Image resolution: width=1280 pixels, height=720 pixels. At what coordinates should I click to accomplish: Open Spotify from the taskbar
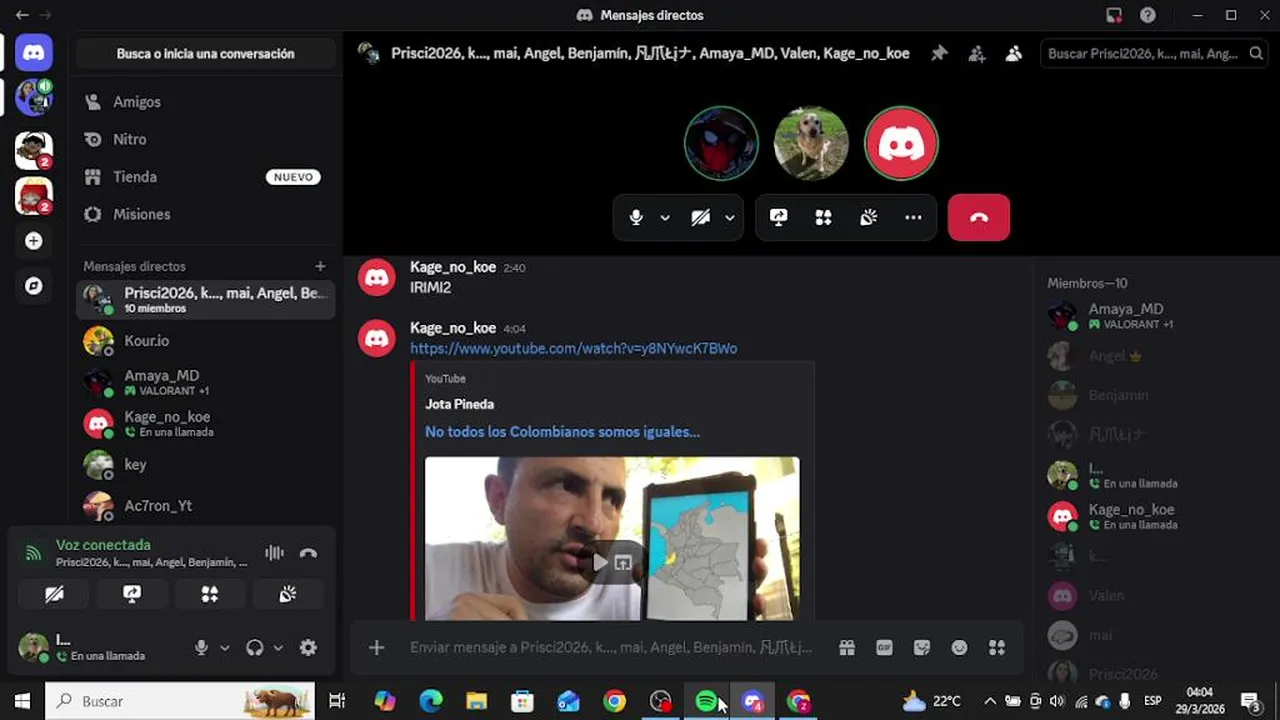pos(707,701)
